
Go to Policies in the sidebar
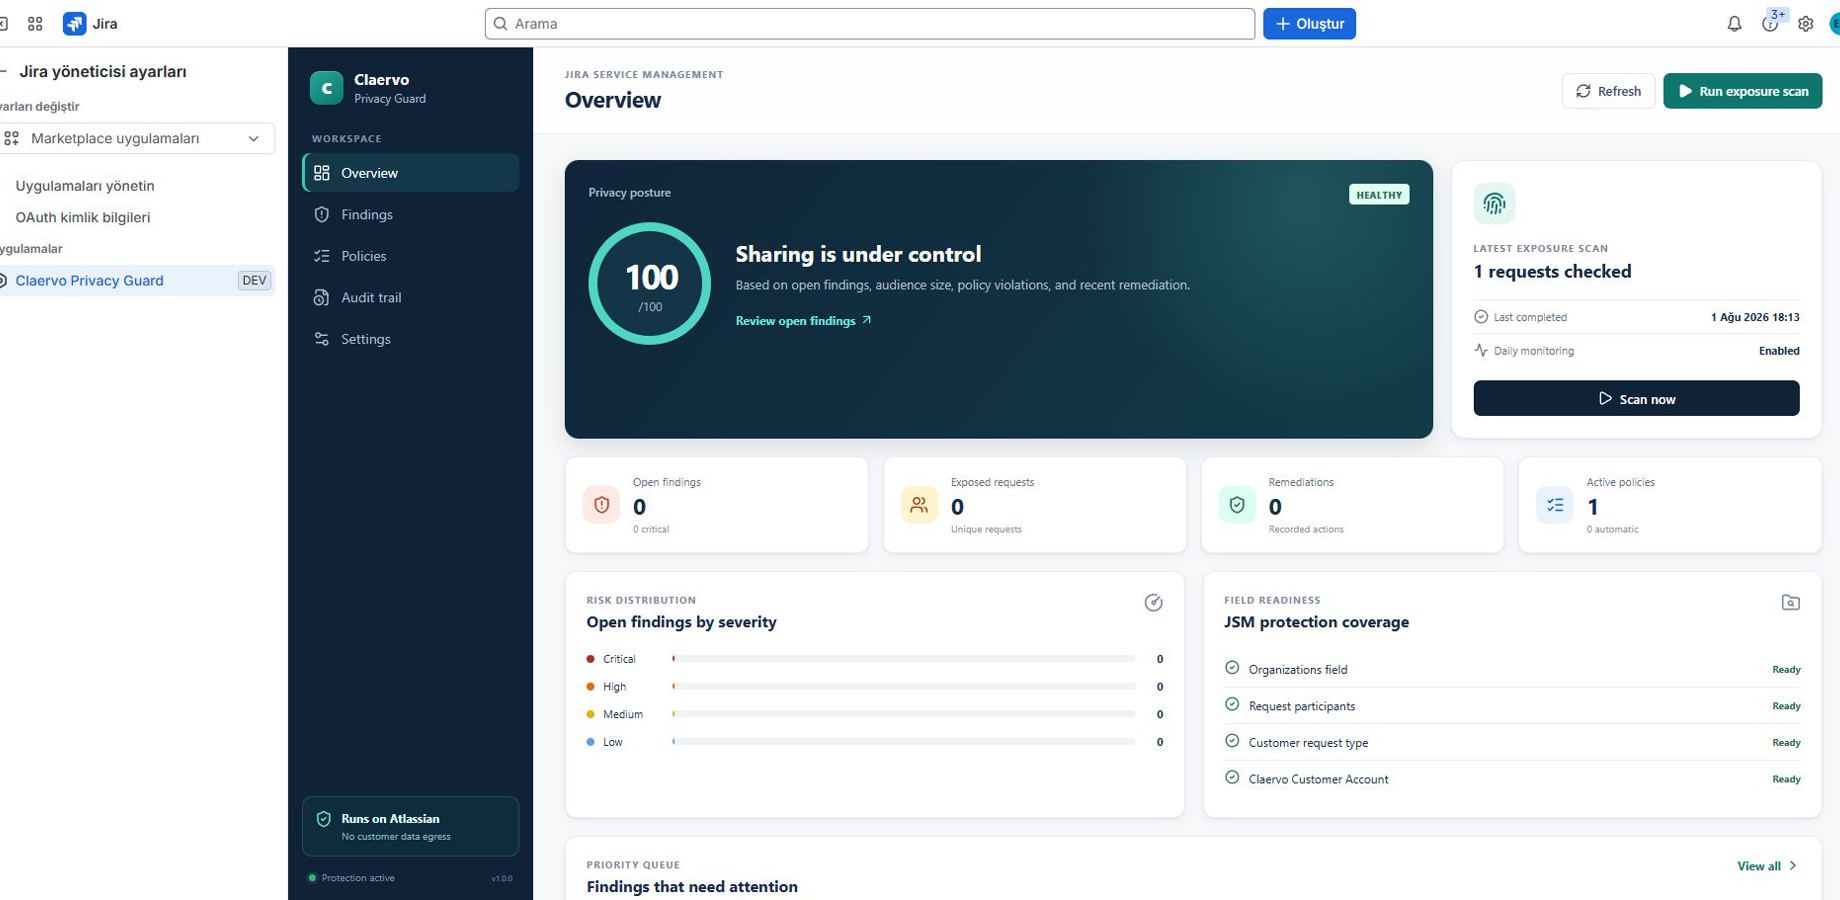click(x=411, y=256)
